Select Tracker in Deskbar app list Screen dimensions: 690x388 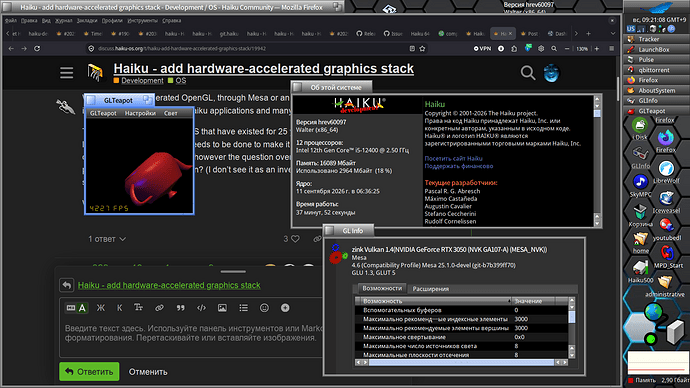pyautogui.click(x=656, y=39)
